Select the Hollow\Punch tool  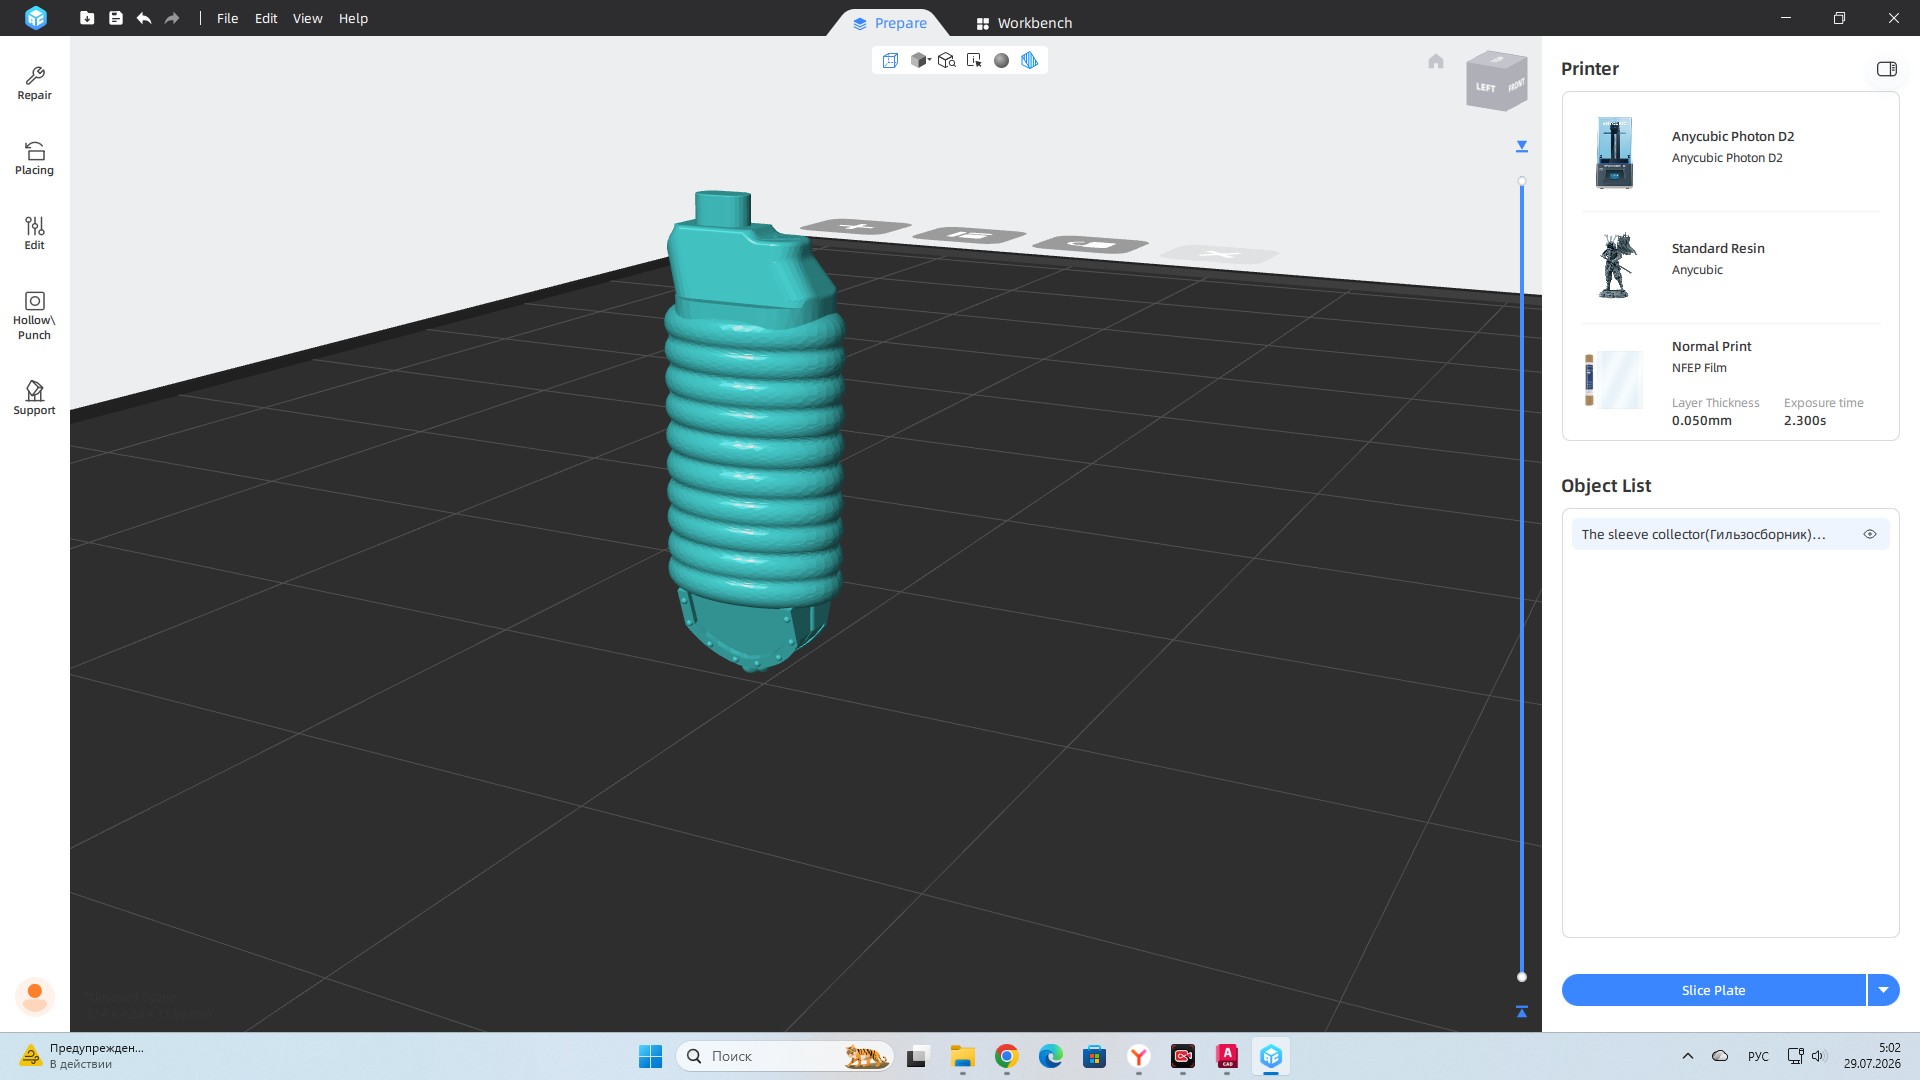click(34, 315)
